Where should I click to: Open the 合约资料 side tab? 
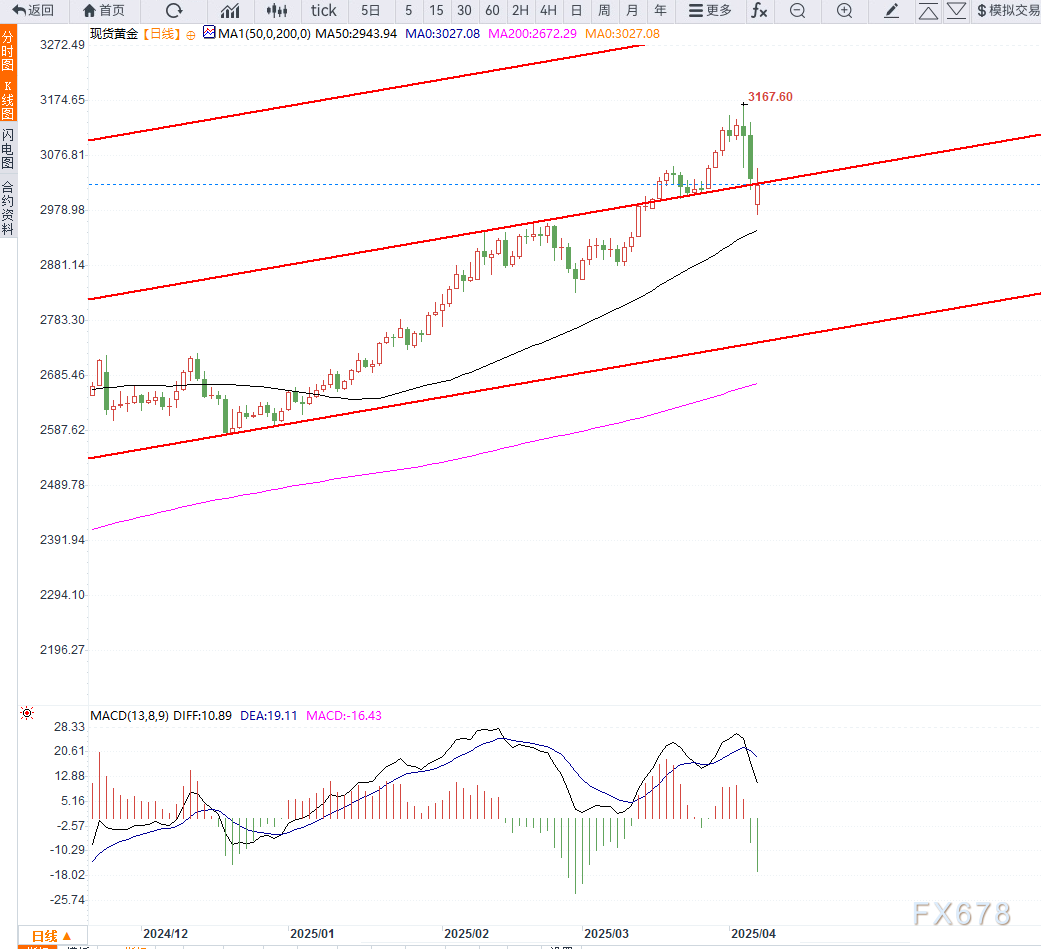[8, 207]
